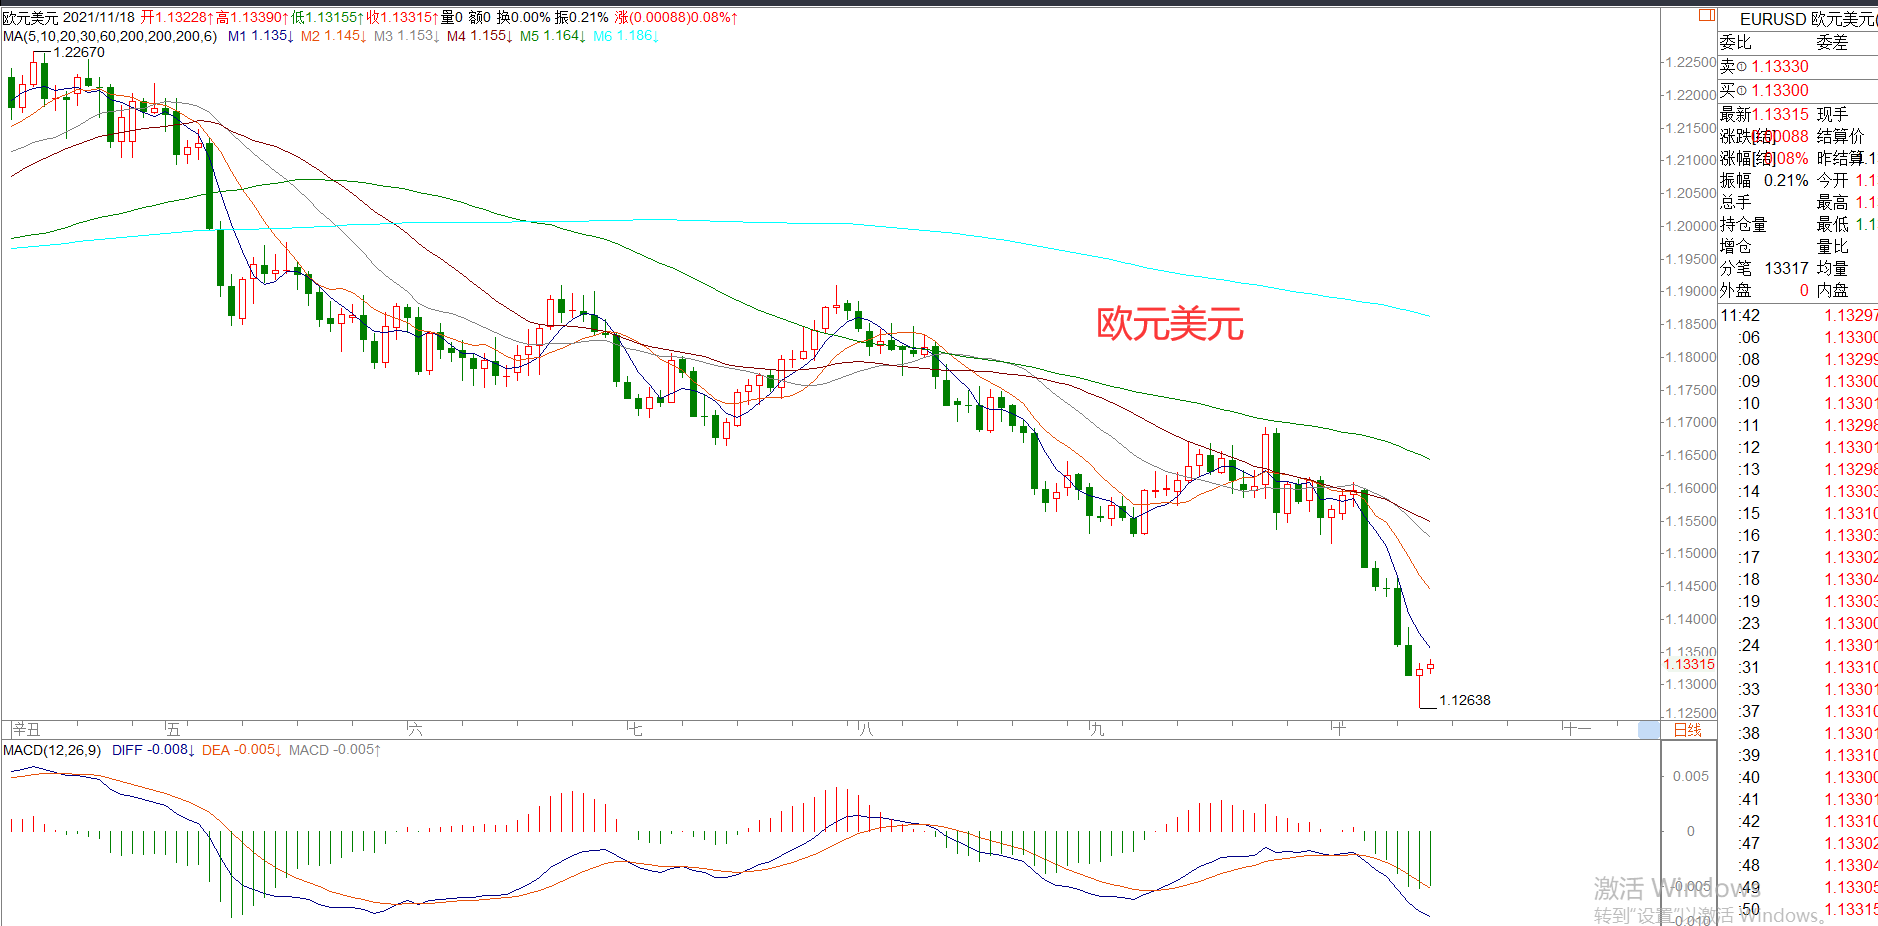Click the 持仓量 field label

1743,225
